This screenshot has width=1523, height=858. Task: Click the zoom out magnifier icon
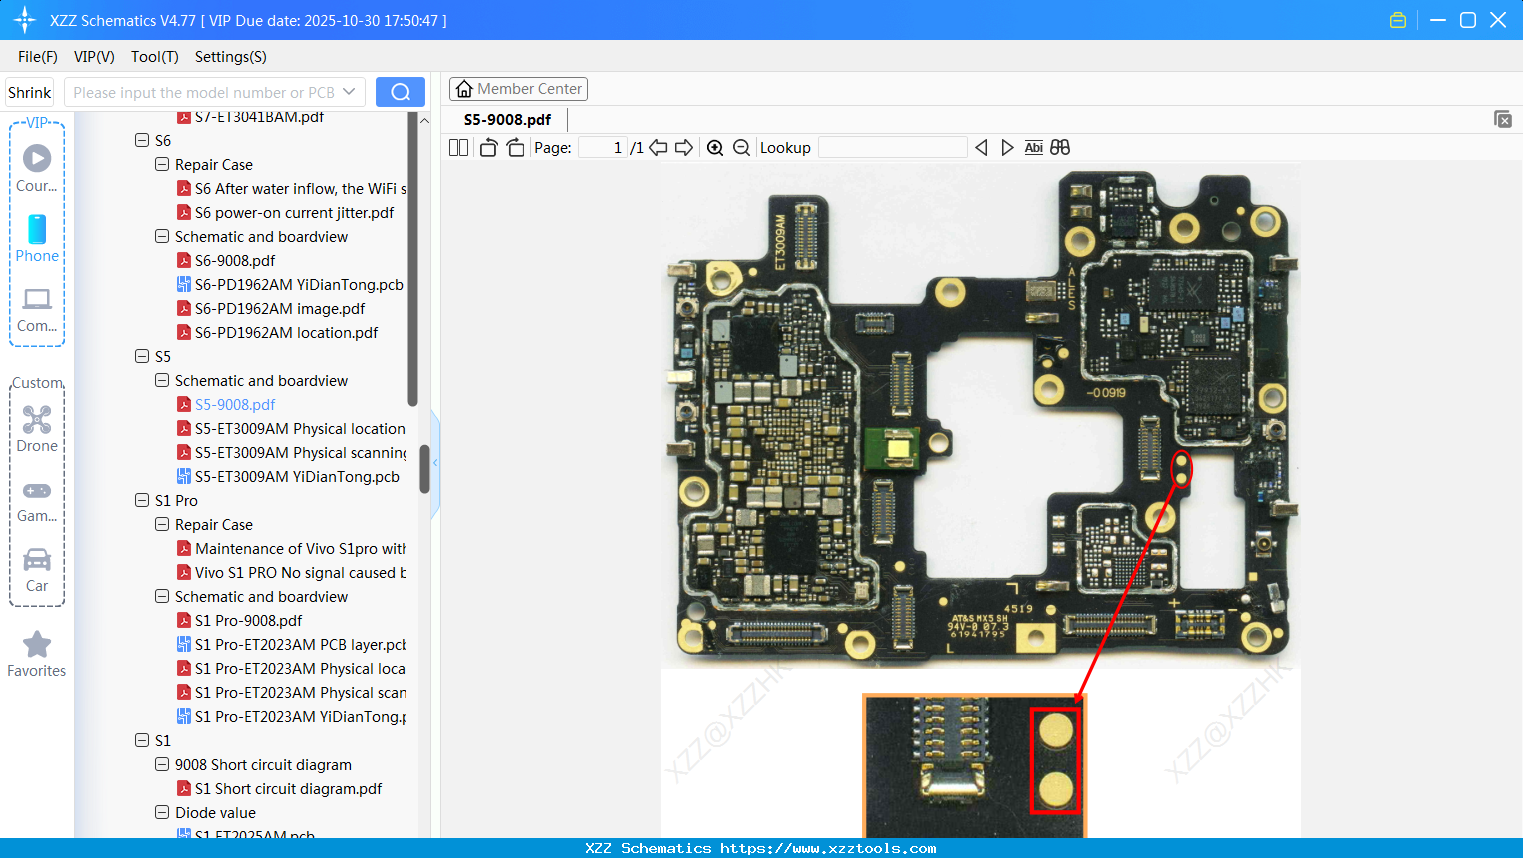point(741,148)
